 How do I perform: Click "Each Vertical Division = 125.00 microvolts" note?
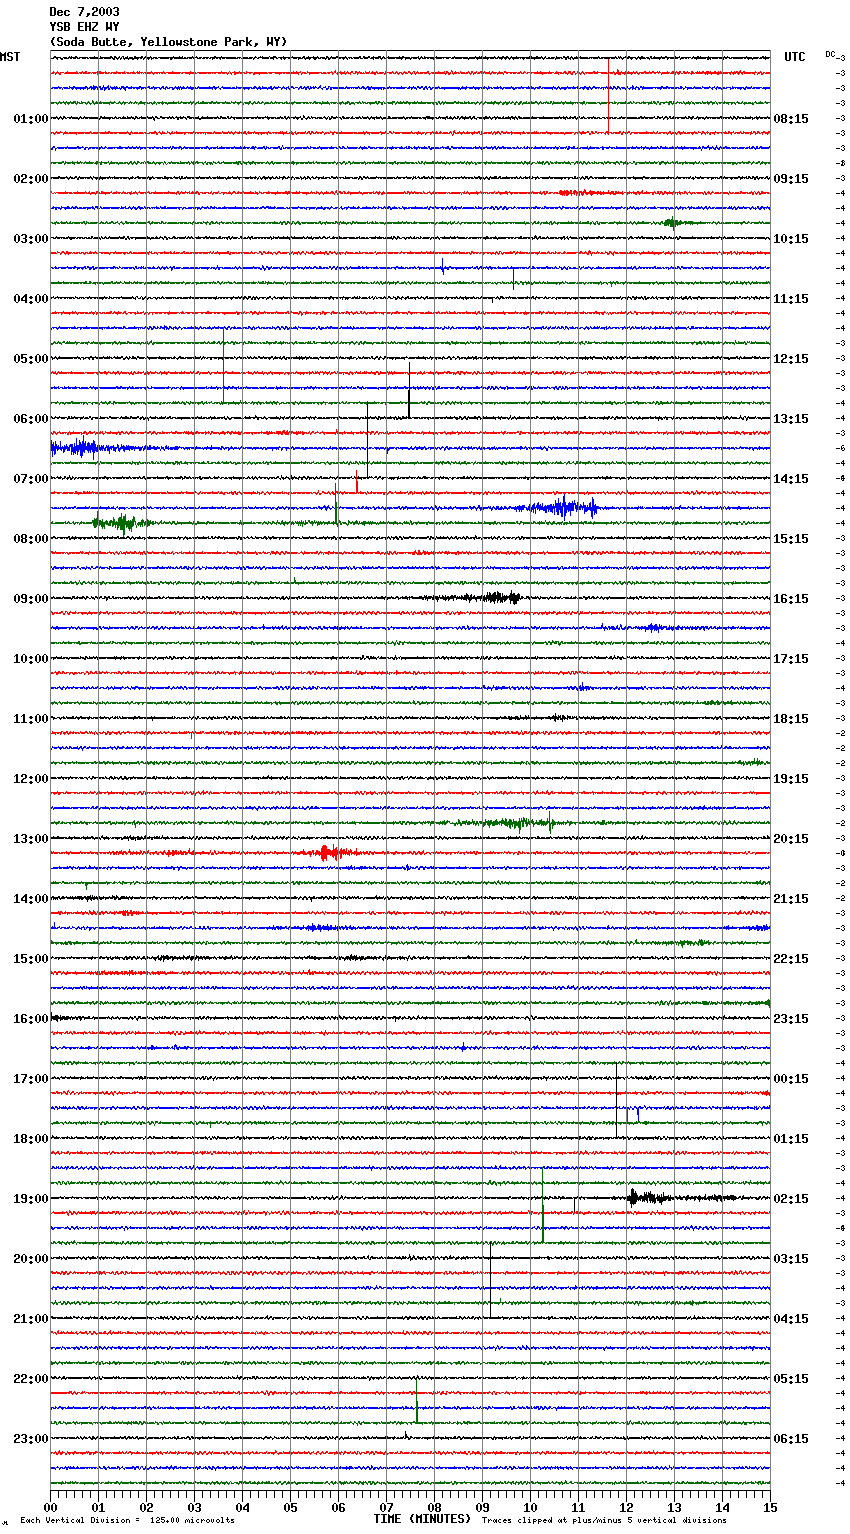tap(128, 1521)
